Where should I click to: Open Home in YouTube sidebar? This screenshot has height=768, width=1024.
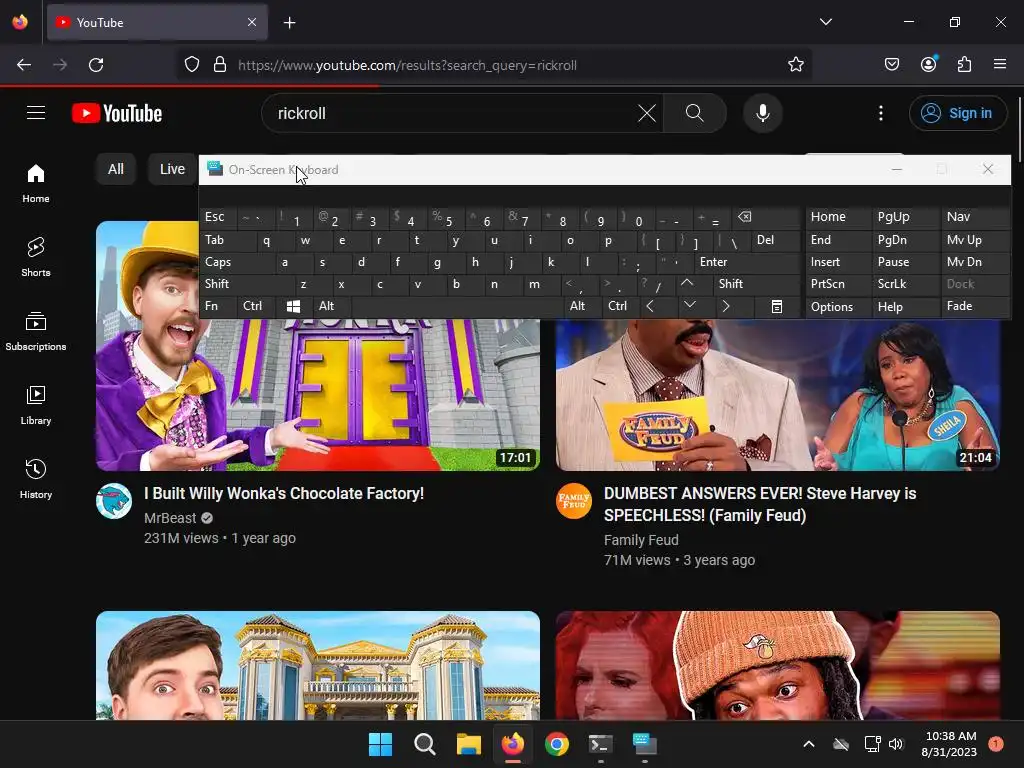(36, 184)
